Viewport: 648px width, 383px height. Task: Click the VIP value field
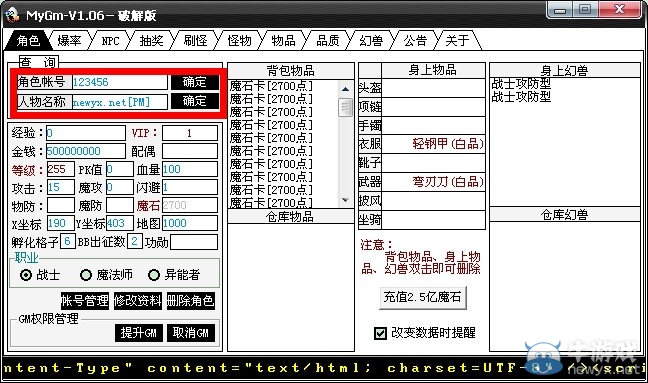pyautogui.click(x=190, y=133)
